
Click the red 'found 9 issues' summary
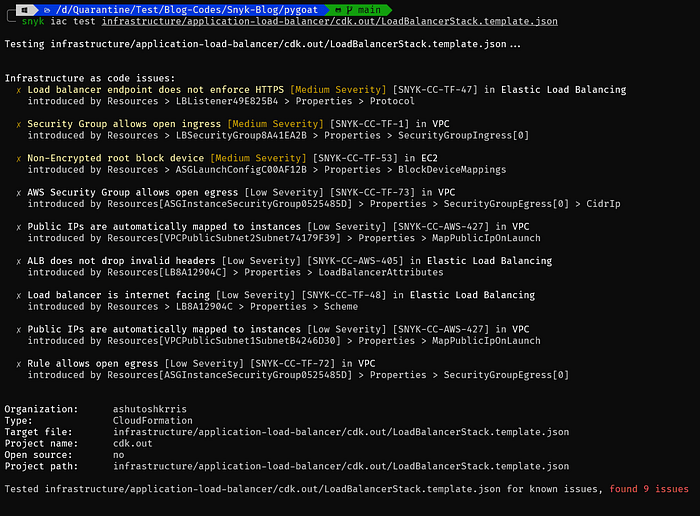coord(649,489)
